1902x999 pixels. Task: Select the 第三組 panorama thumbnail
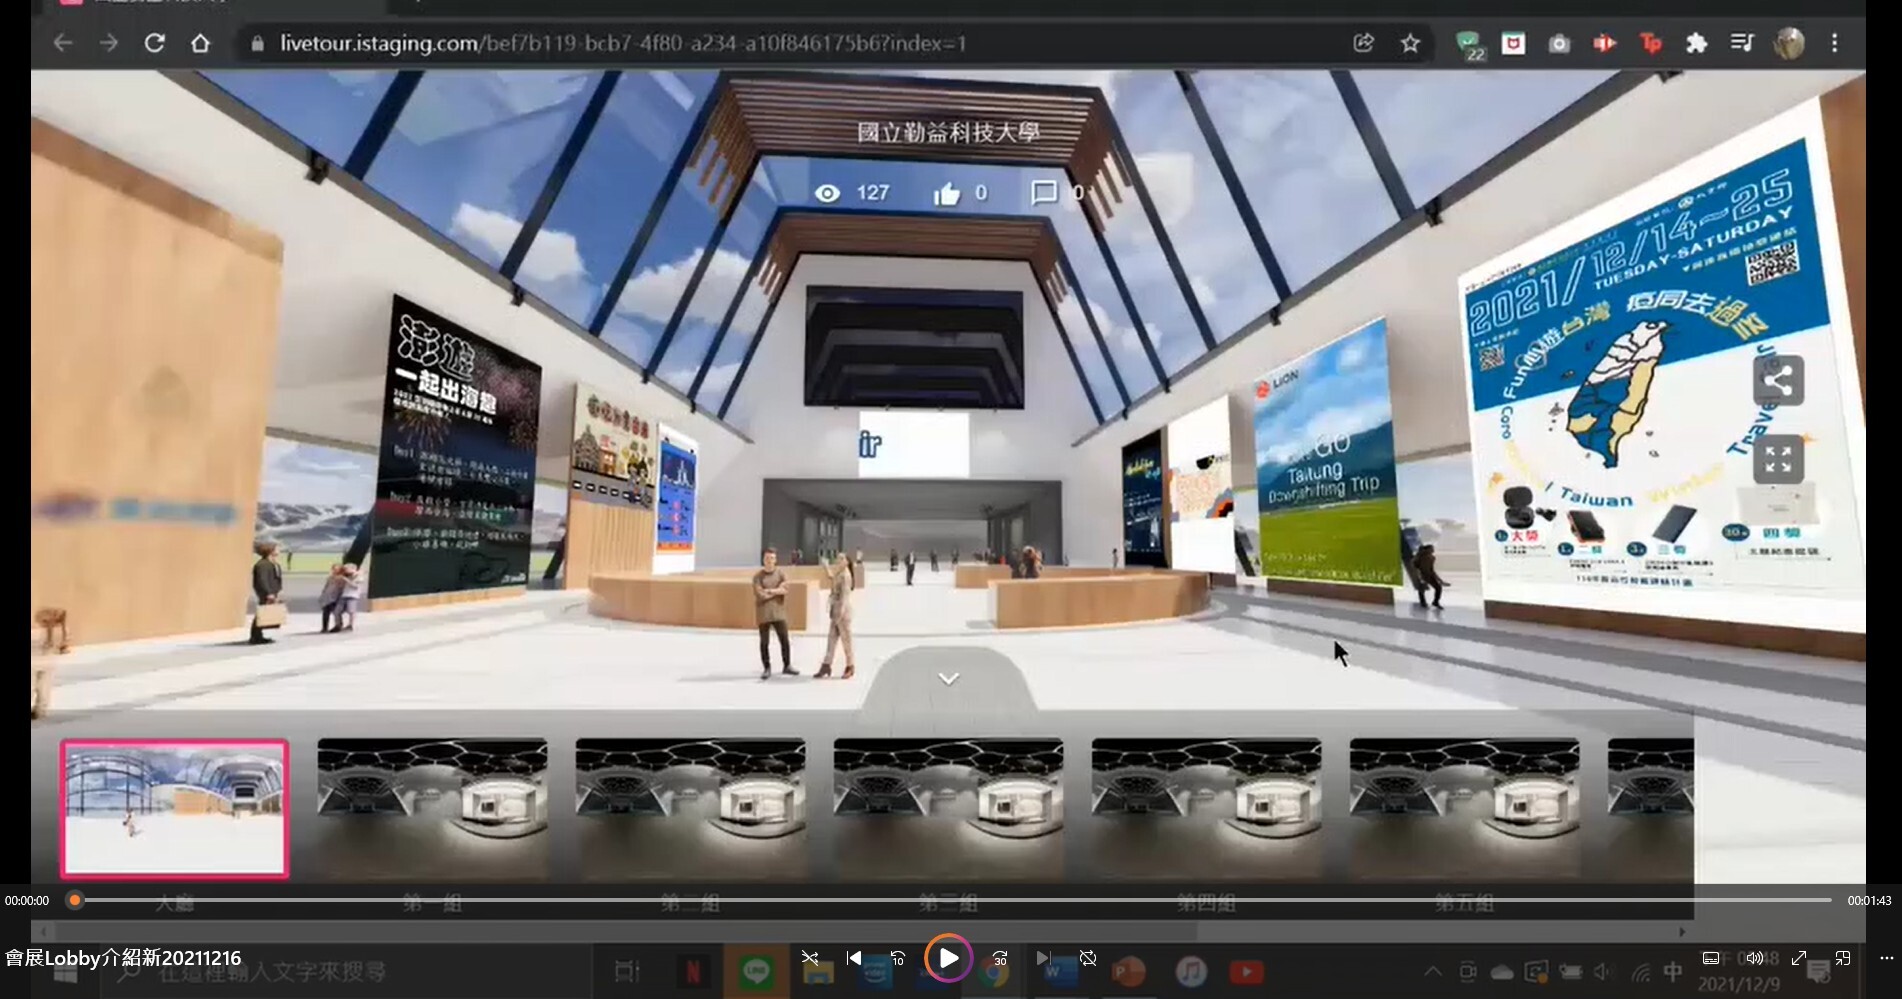(x=948, y=809)
